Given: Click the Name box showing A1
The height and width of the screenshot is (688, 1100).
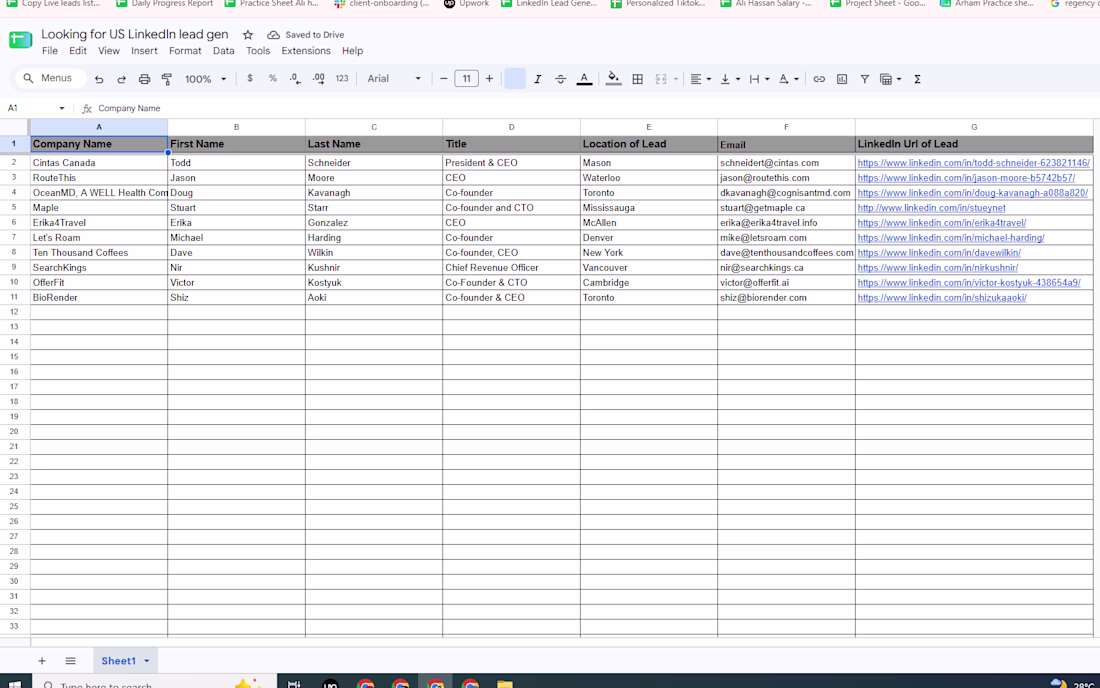Looking at the screenshot, I should [35, 108].
